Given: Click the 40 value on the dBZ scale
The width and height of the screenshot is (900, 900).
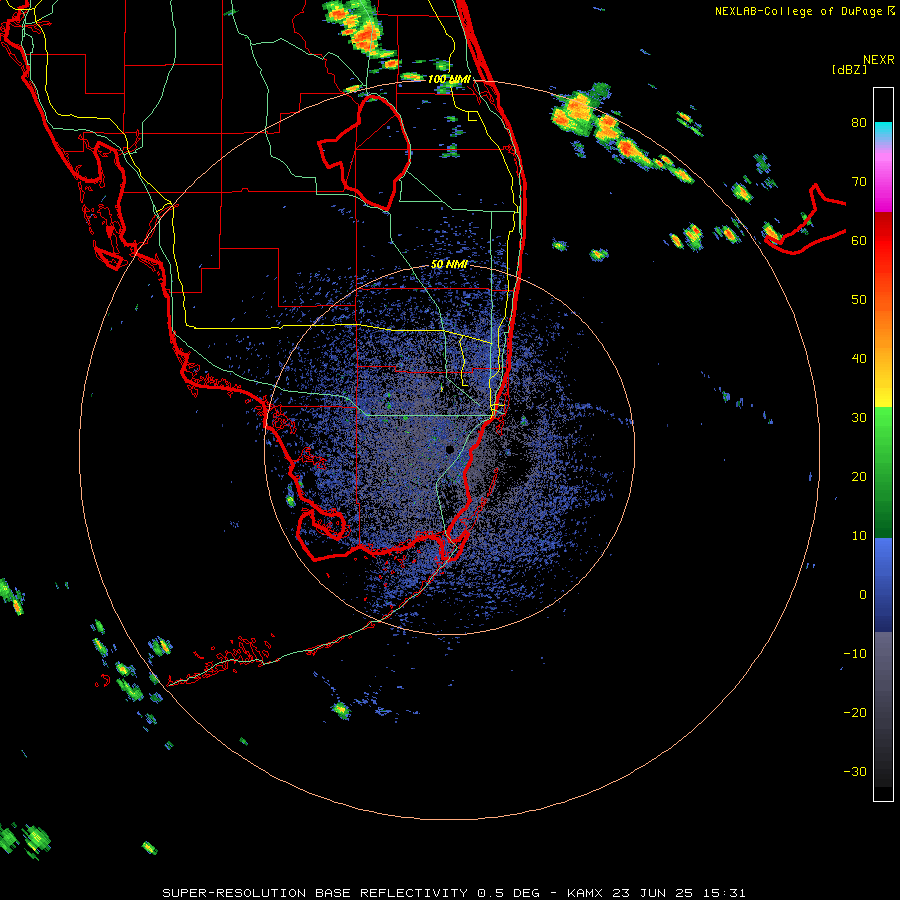Looking at the screenshot, I should coord(859,359).
